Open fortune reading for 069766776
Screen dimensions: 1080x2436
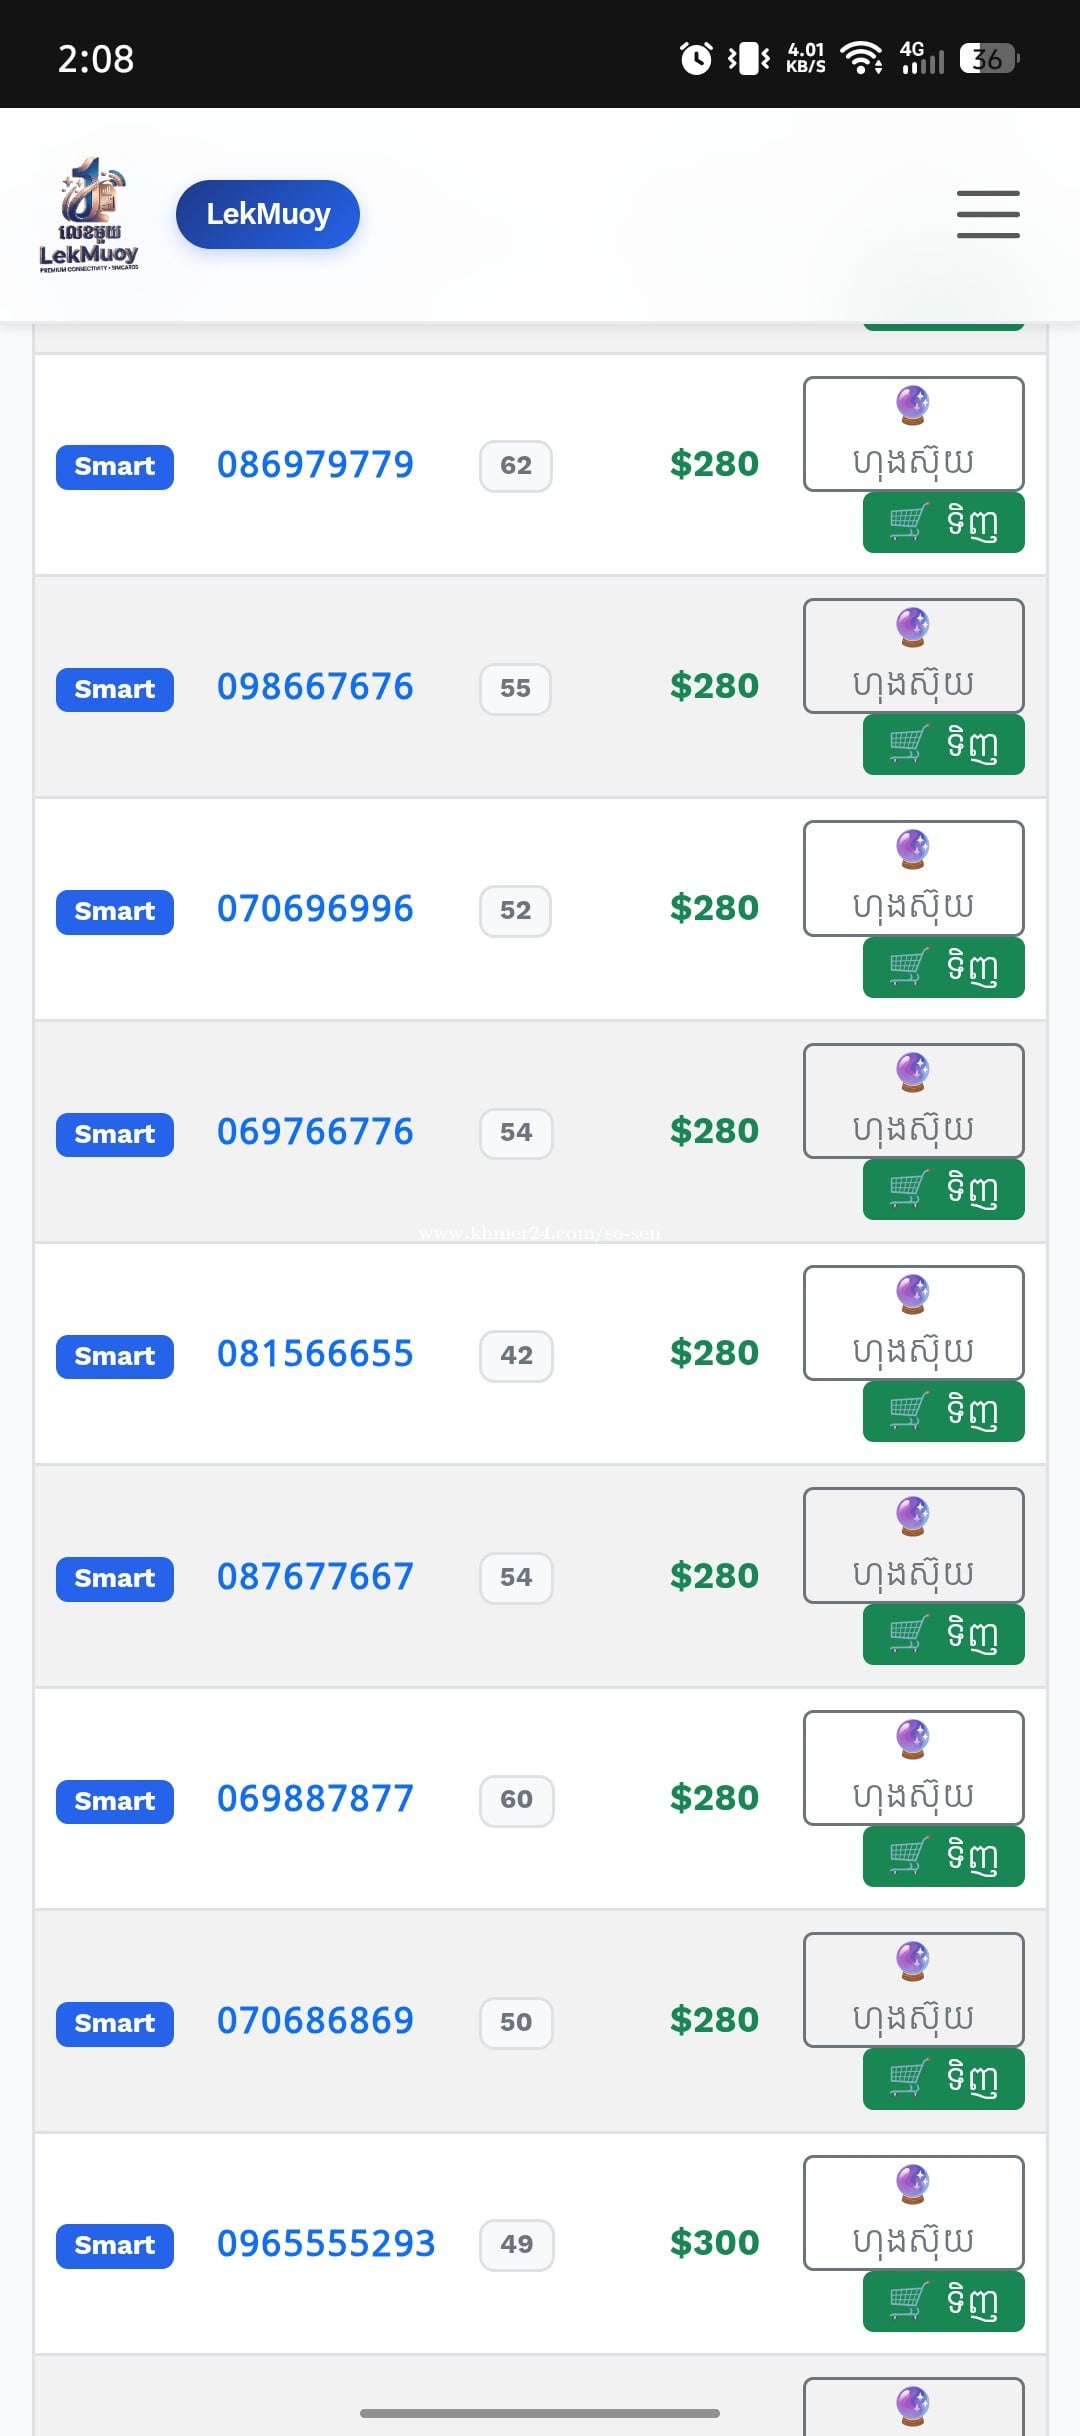click(914, 1101)
